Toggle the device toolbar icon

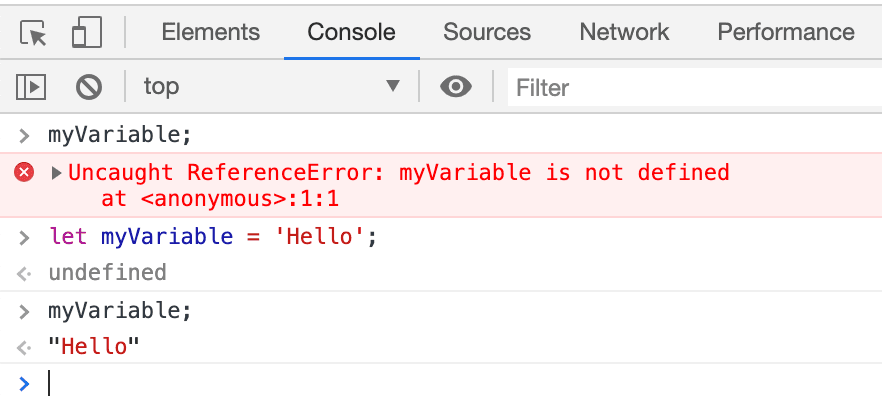tap(87, 32)
